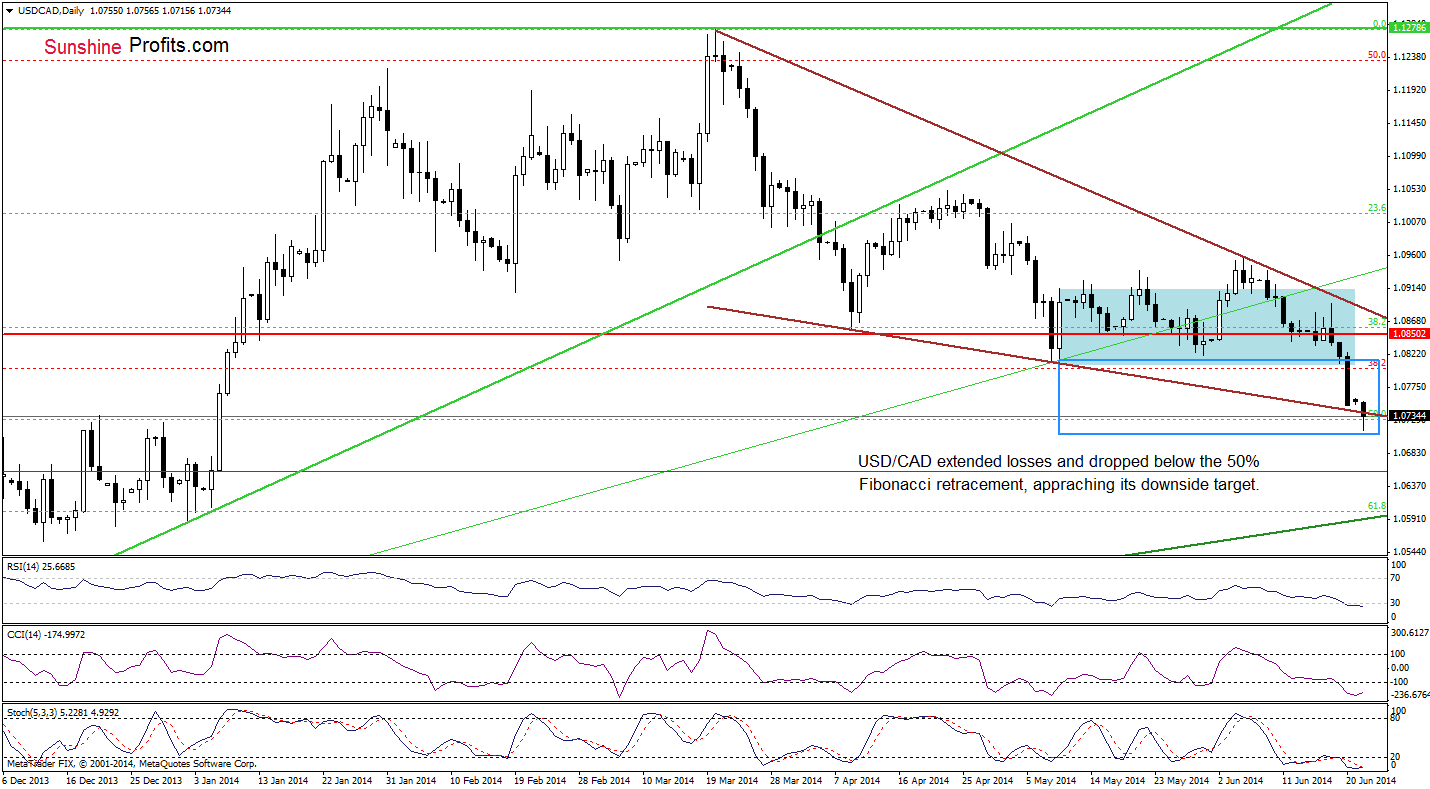Click price axis label 1.08680

[x=1408, y=320]
